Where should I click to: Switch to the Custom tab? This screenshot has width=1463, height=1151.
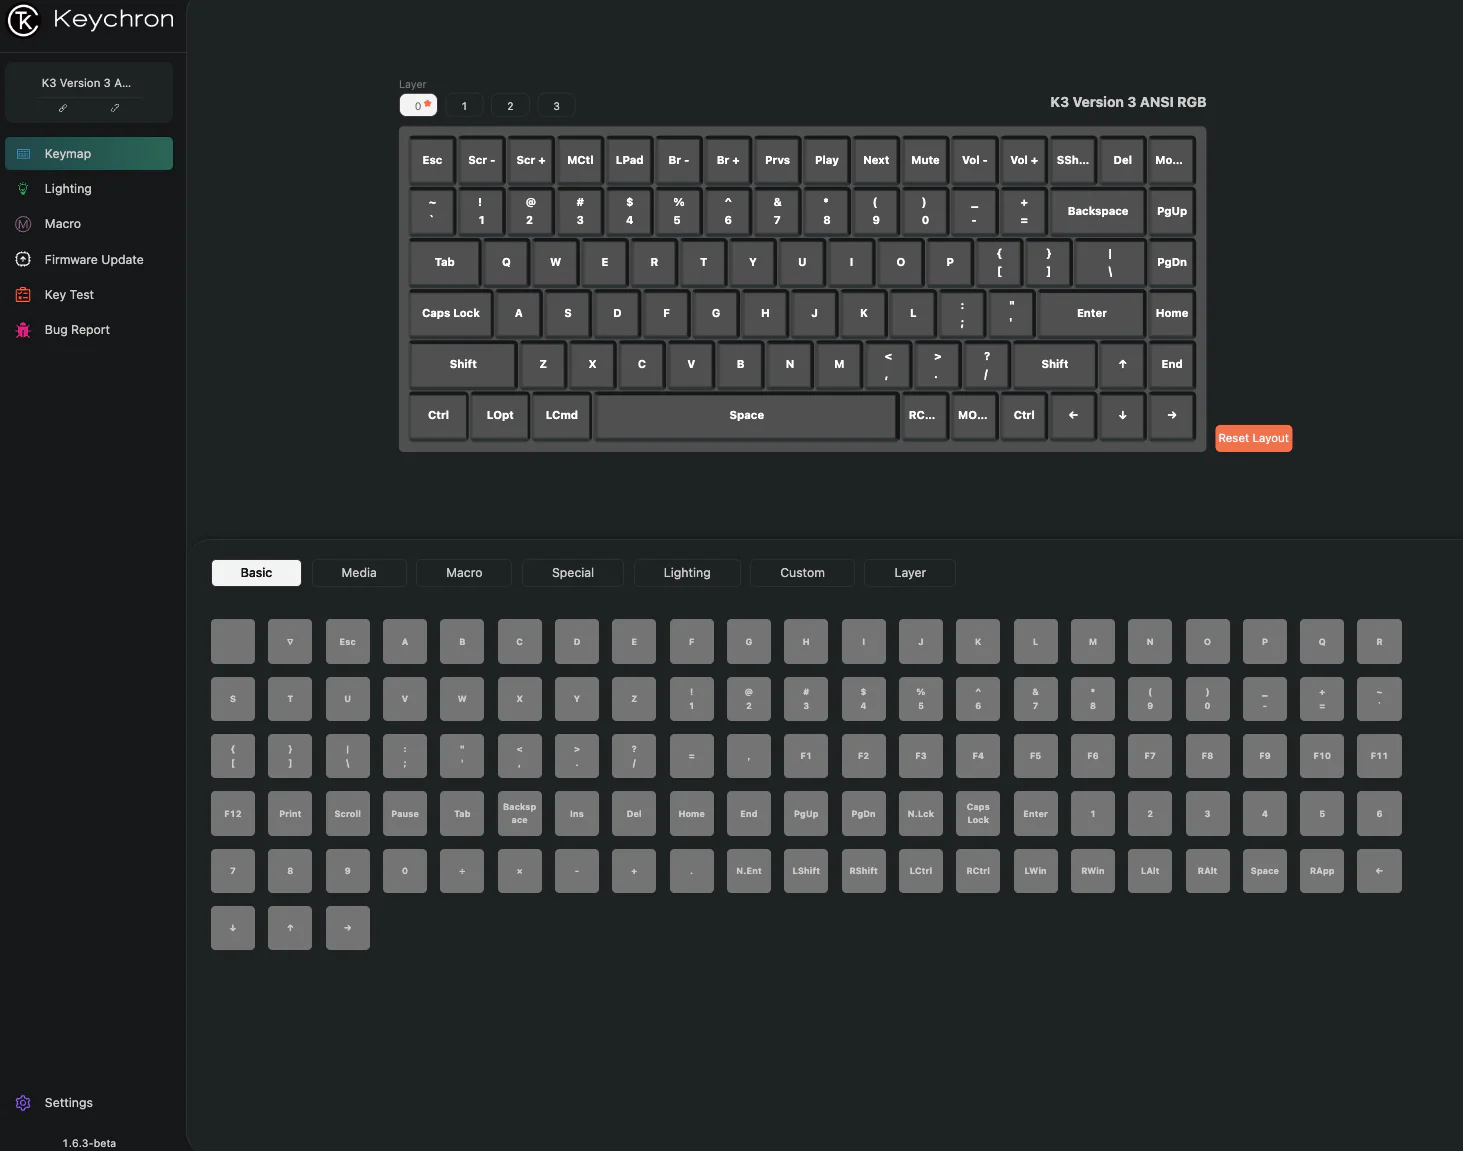802,572
